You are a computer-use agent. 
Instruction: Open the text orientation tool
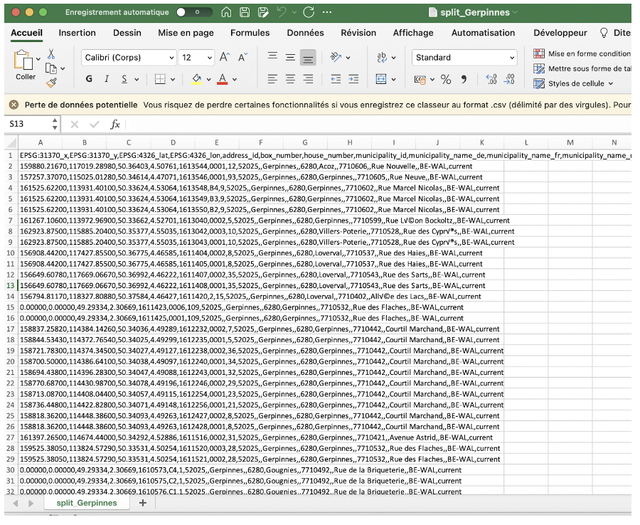coord(336,57)
